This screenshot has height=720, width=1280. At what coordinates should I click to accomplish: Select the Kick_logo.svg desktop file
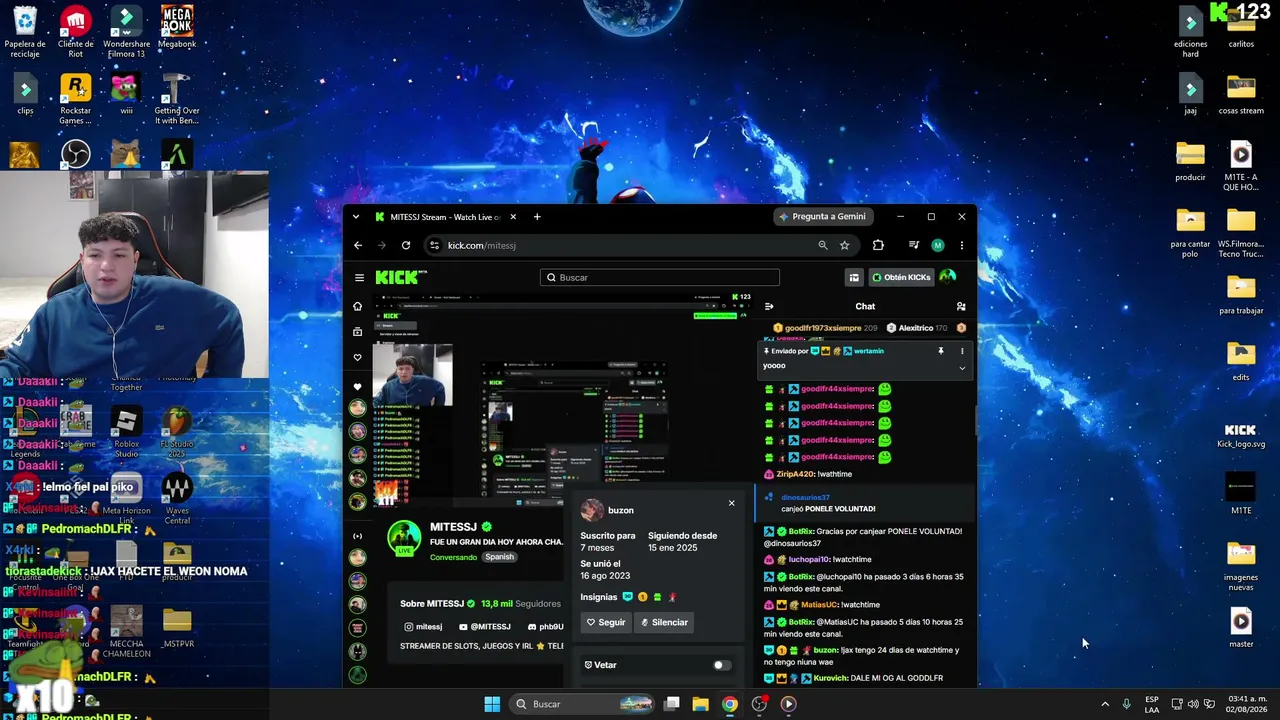tap(1241, 434)
